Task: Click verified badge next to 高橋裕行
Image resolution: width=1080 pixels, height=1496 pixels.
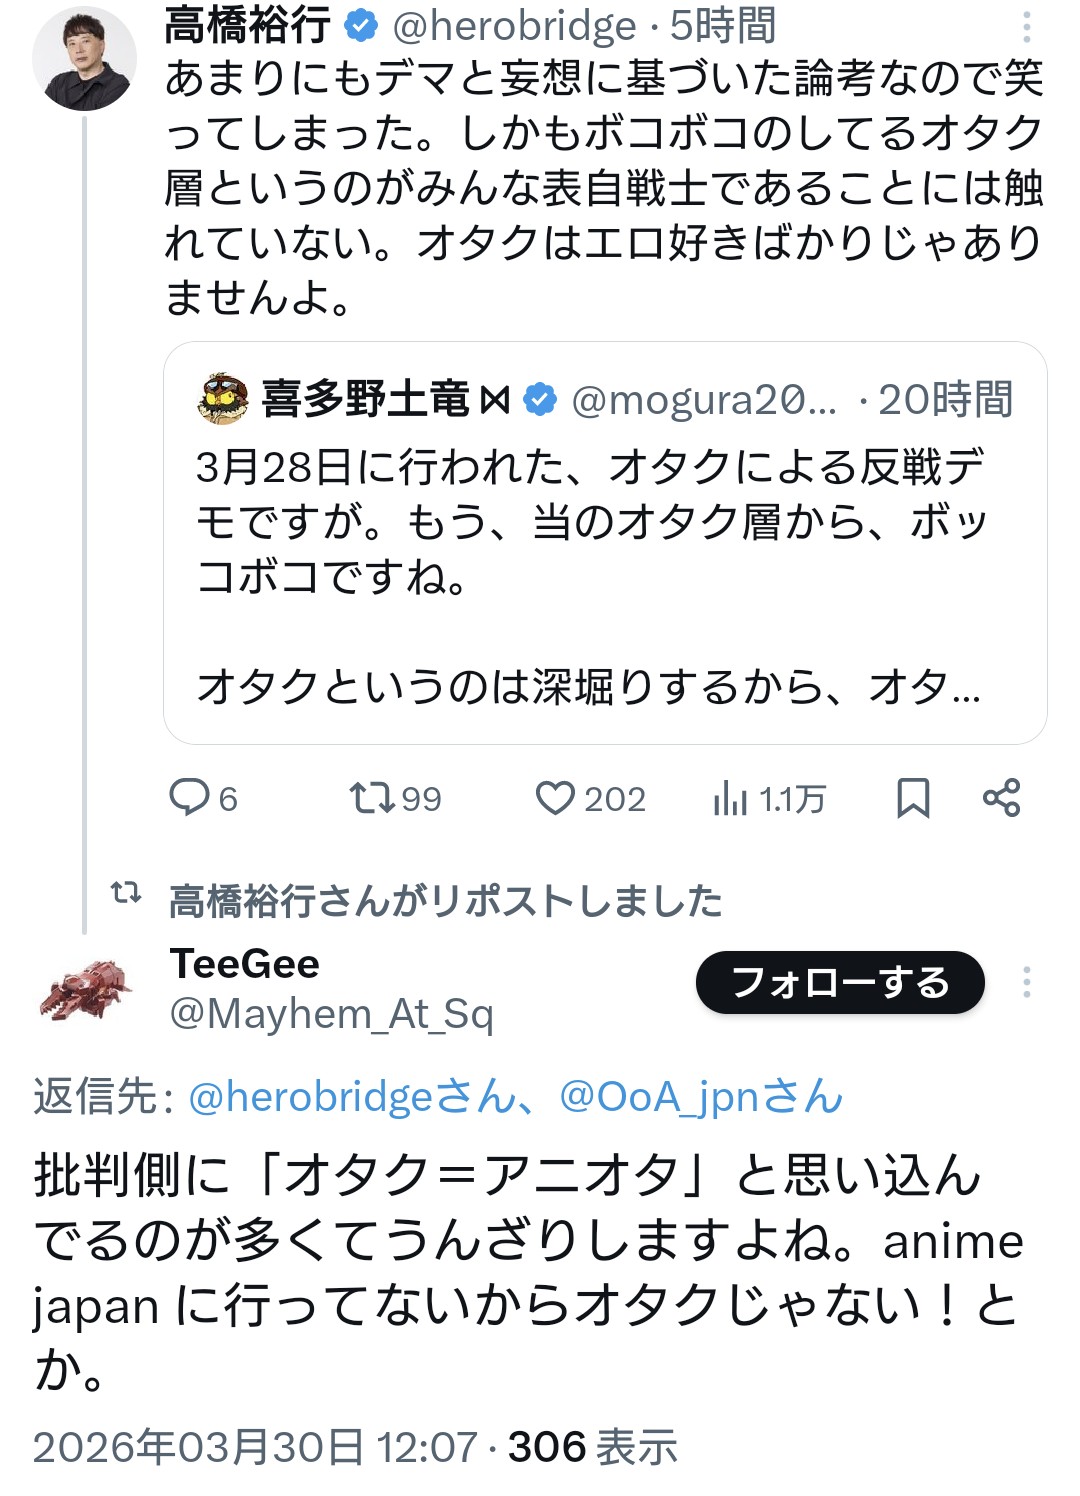Action: 360,26
